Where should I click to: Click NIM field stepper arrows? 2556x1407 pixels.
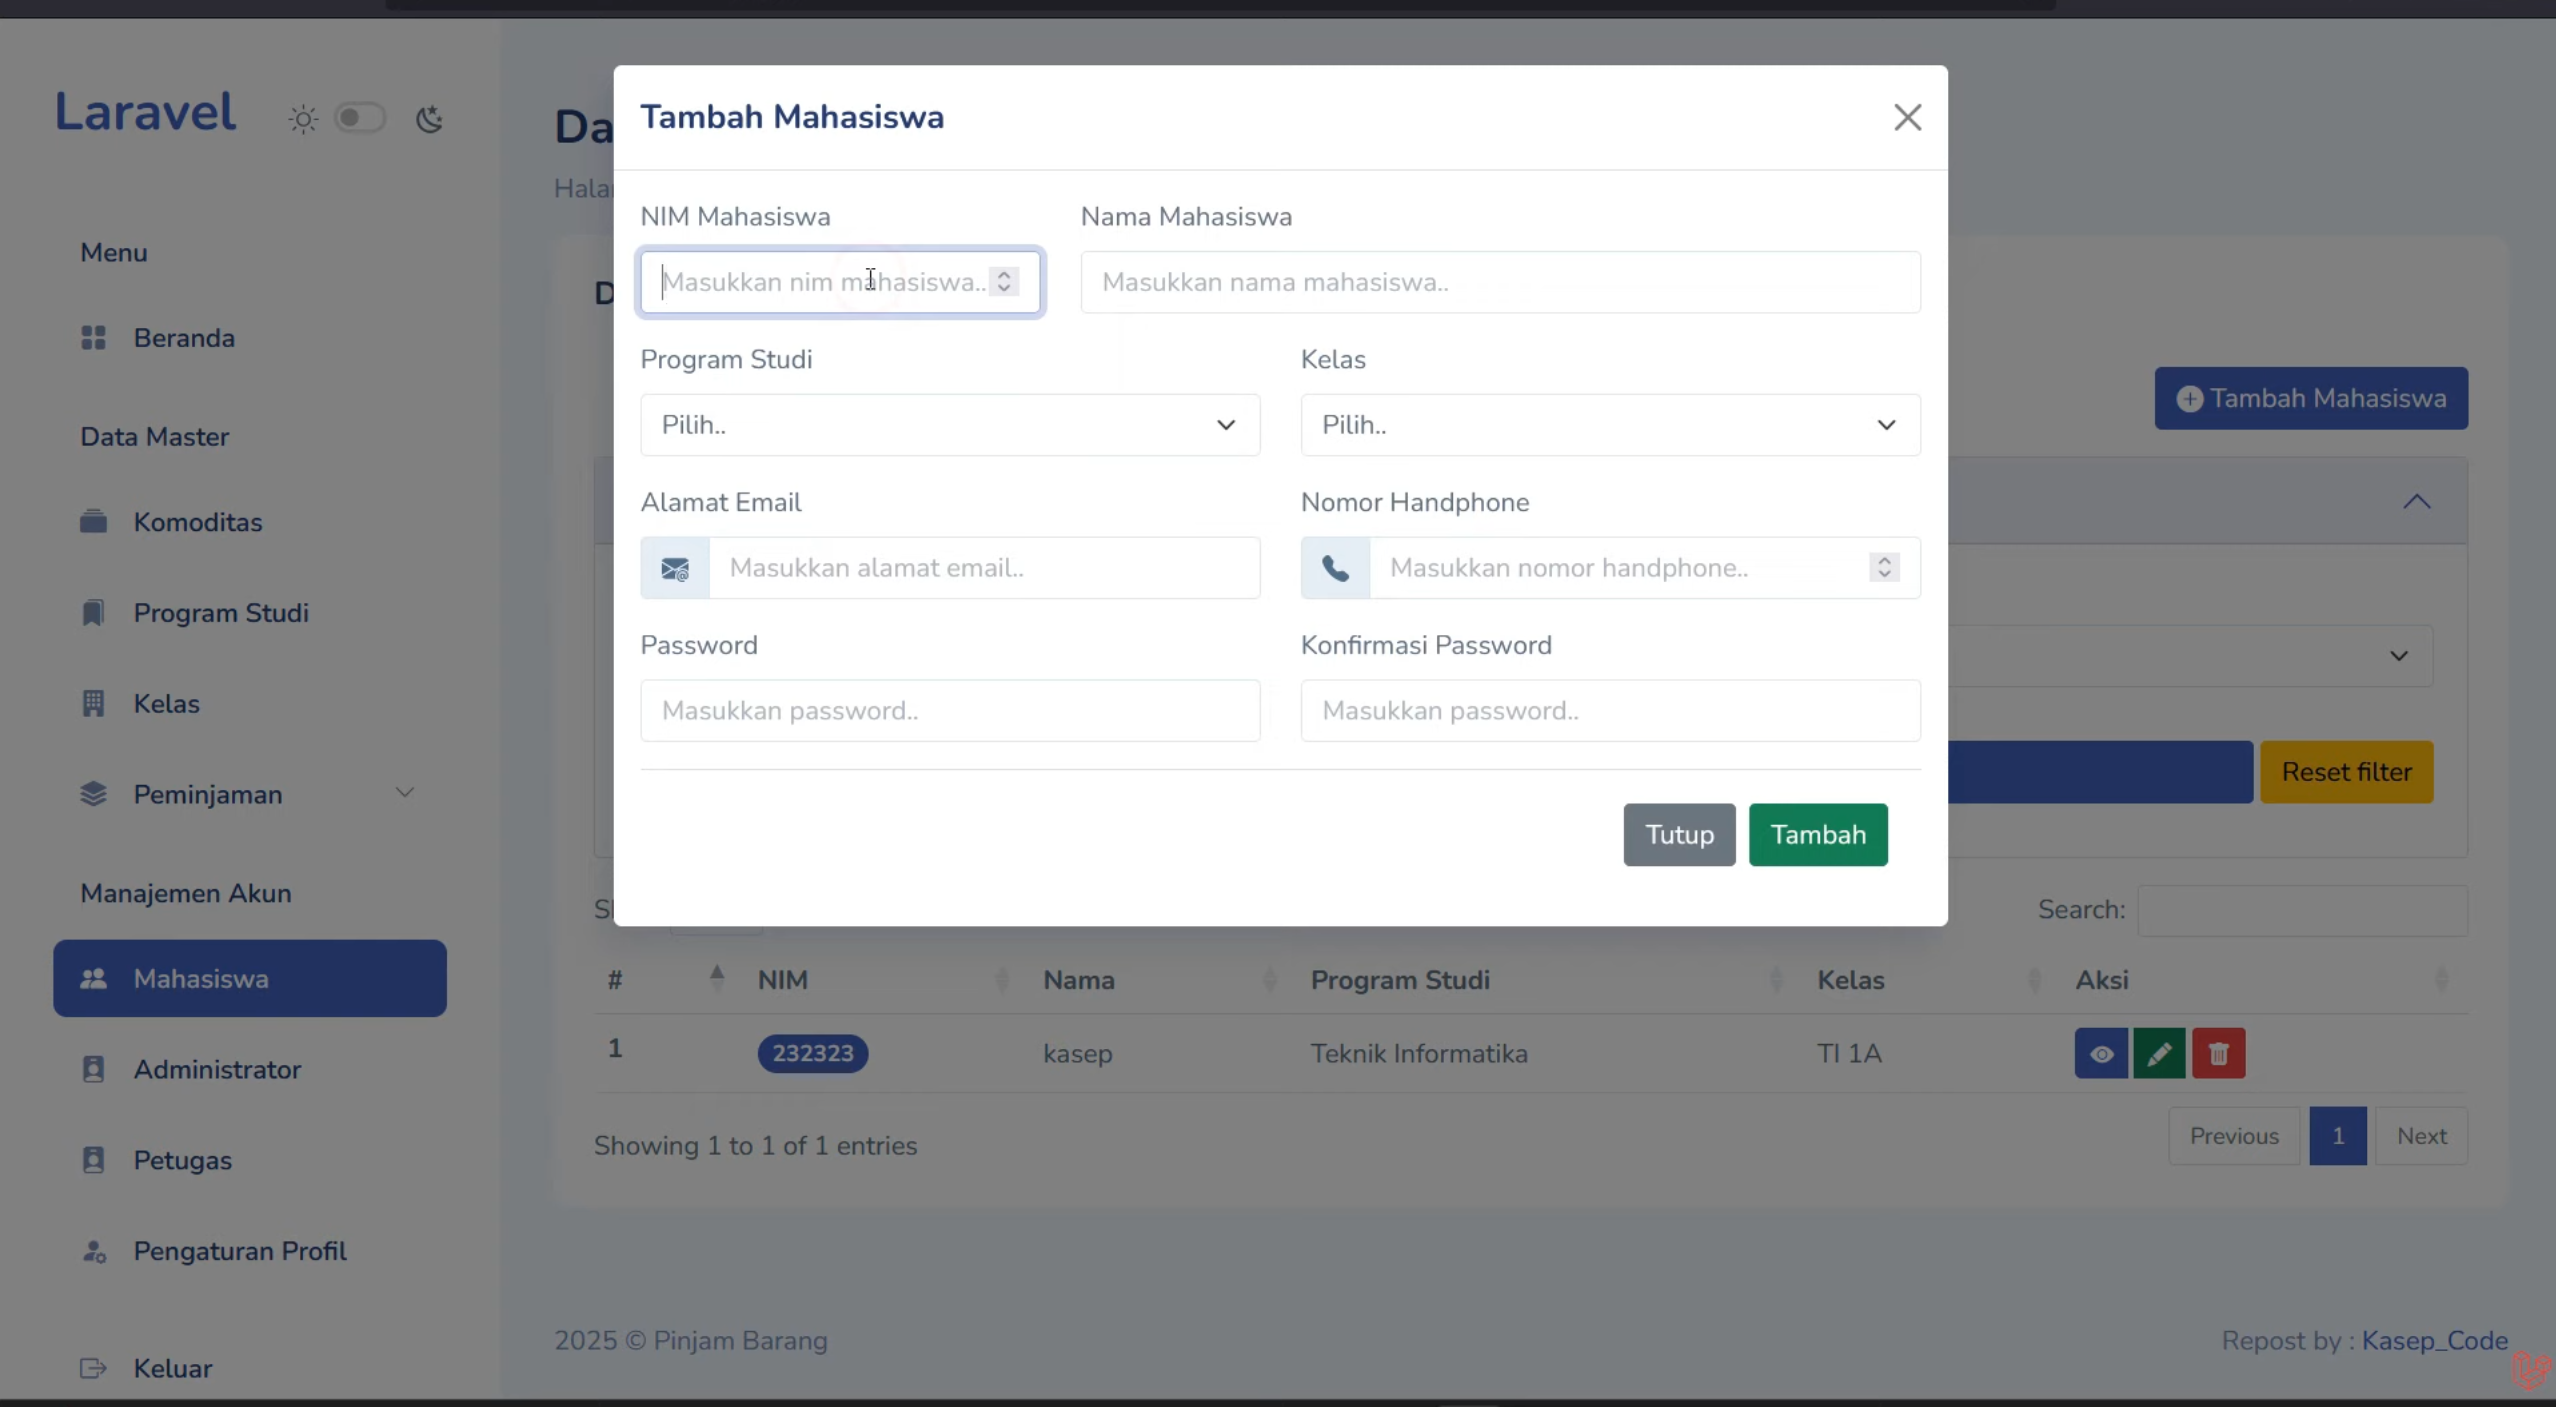click(1004, 282)
